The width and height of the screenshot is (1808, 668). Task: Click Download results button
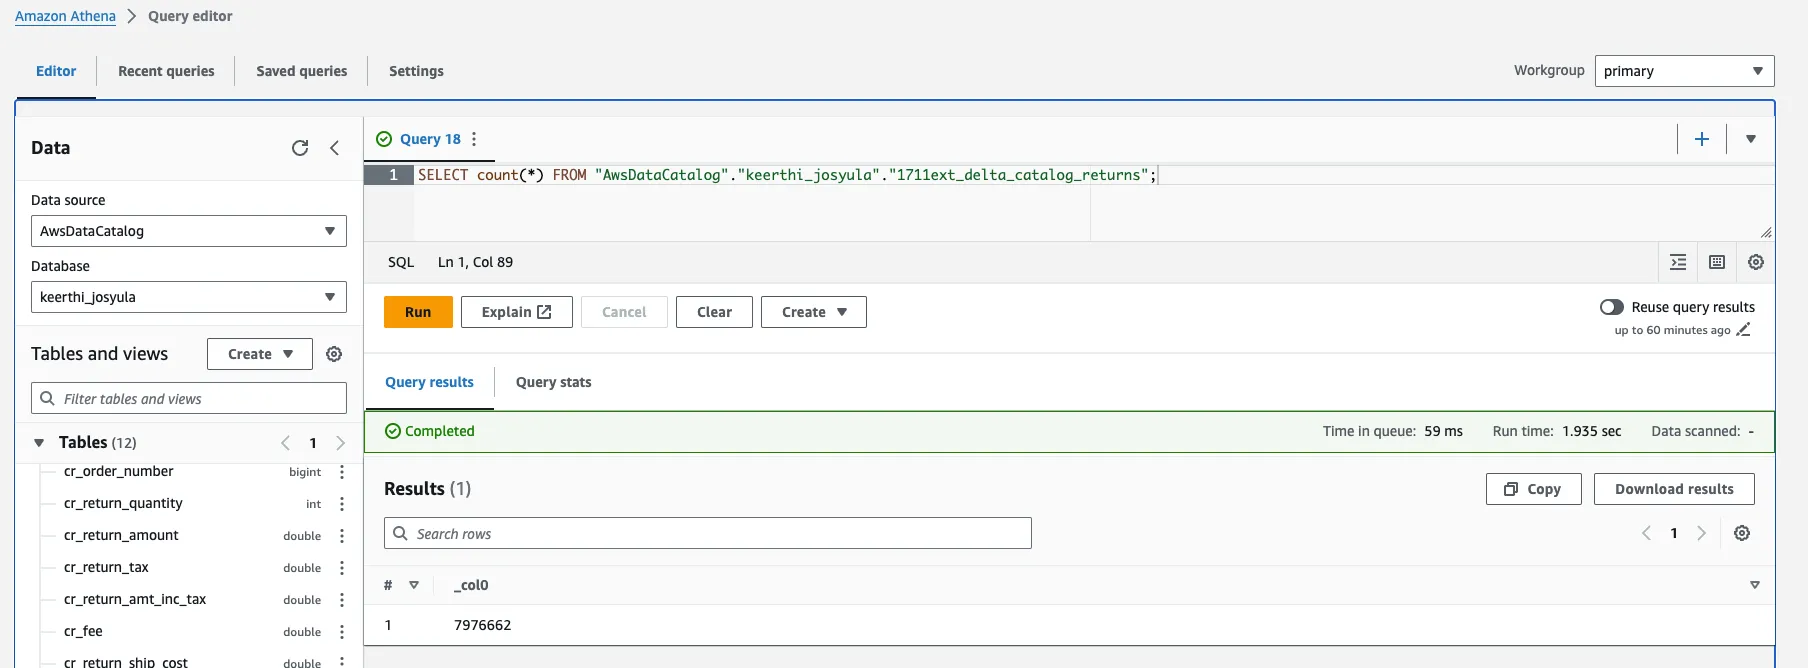pyautogui.click(x=1673, y=489)
